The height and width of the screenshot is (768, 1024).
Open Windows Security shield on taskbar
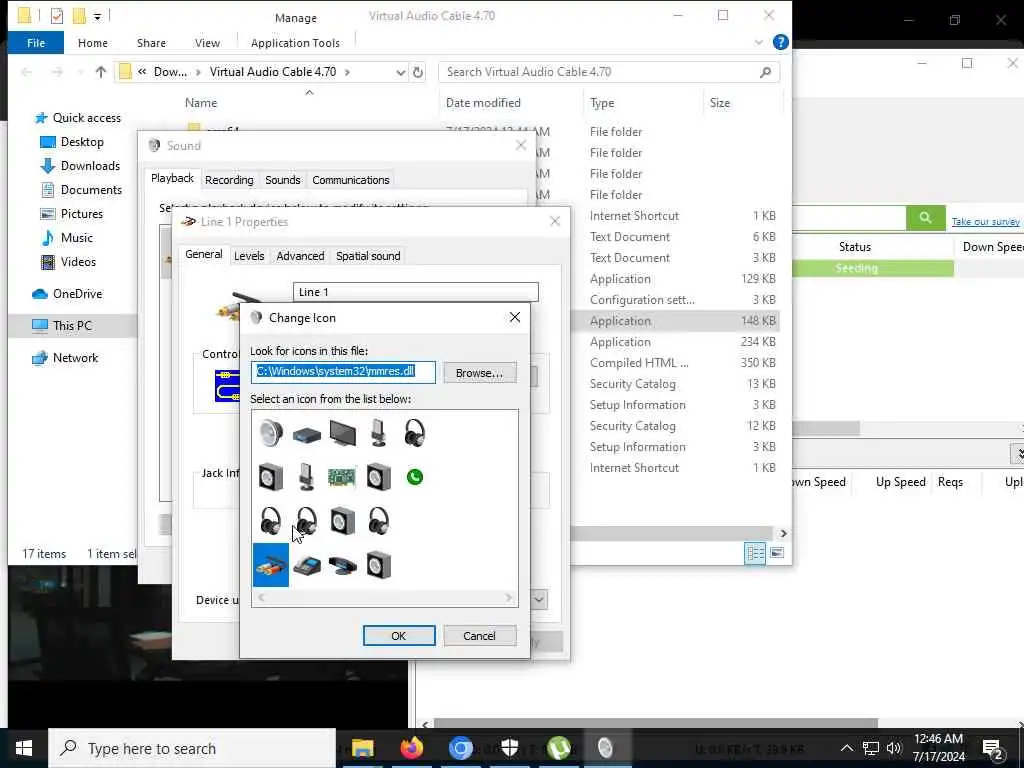[509, 748]
